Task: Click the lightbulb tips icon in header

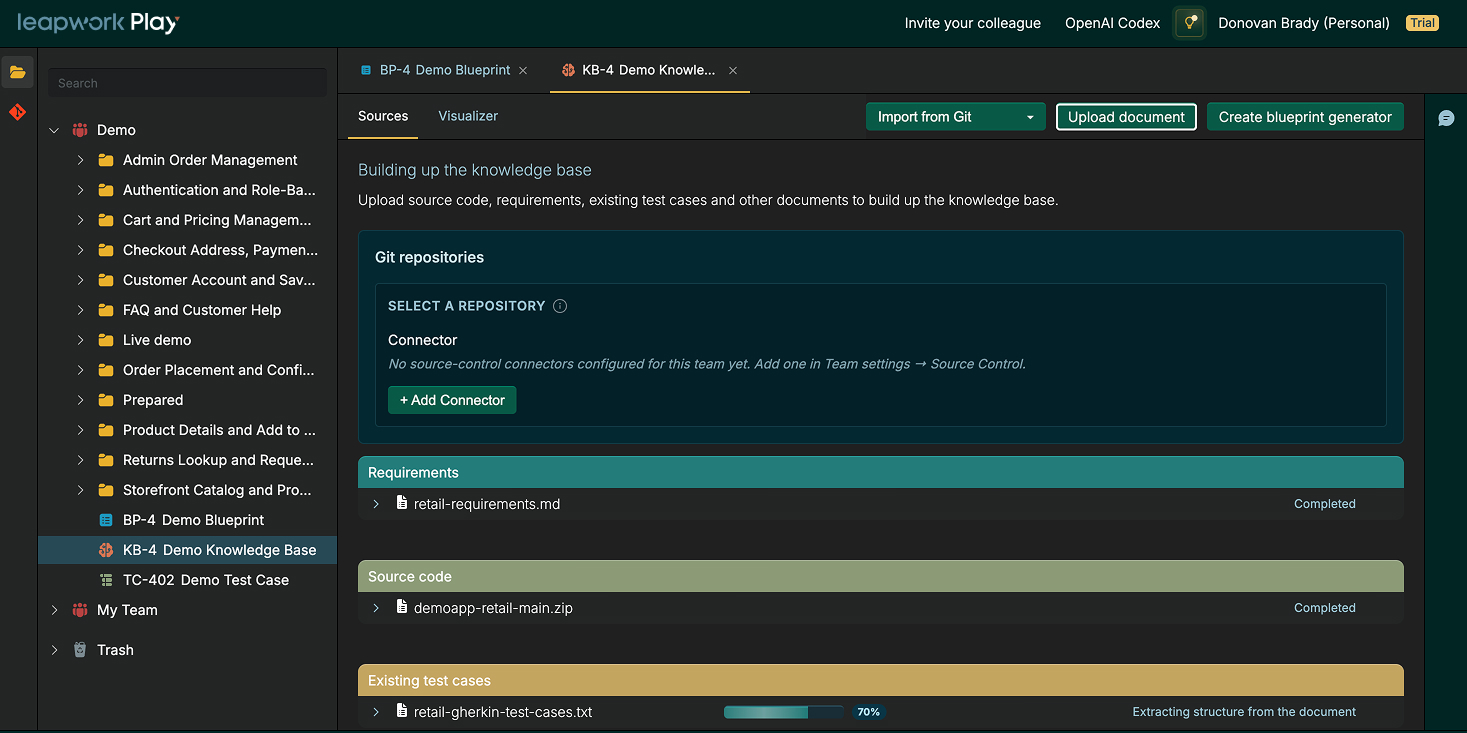Action: 1189,23
